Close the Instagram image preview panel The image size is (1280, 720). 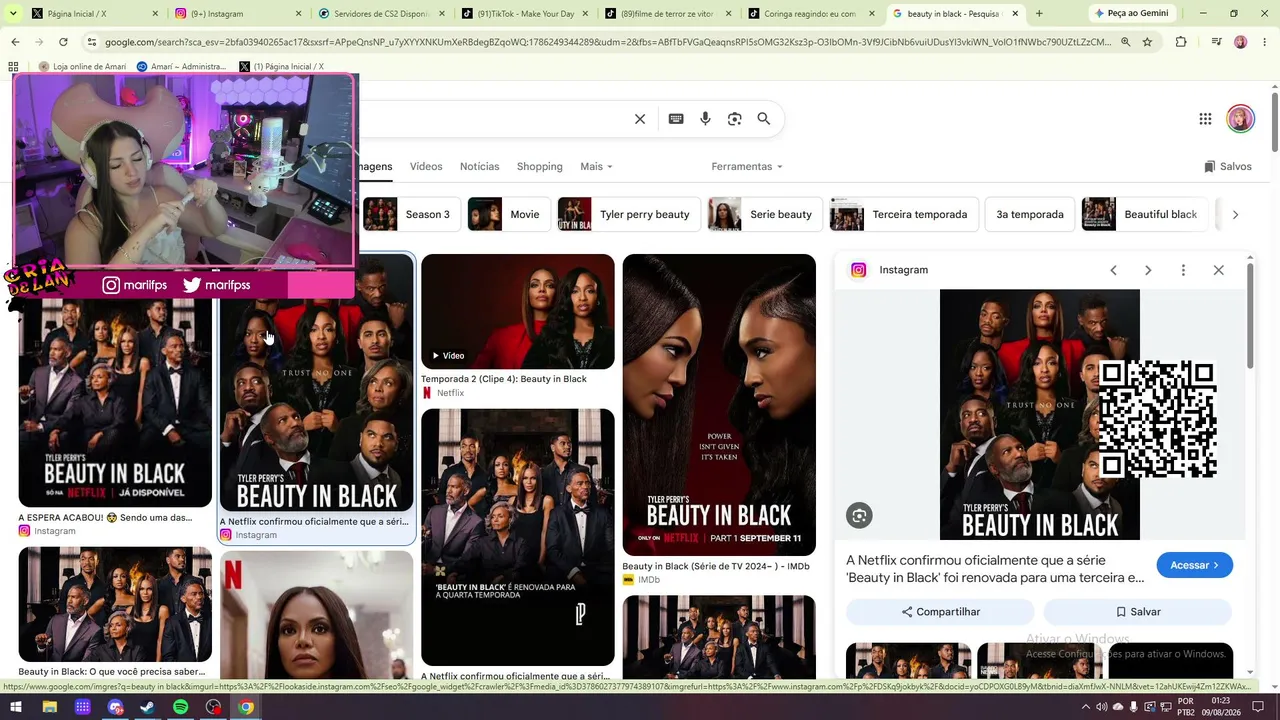[1218, 270]
